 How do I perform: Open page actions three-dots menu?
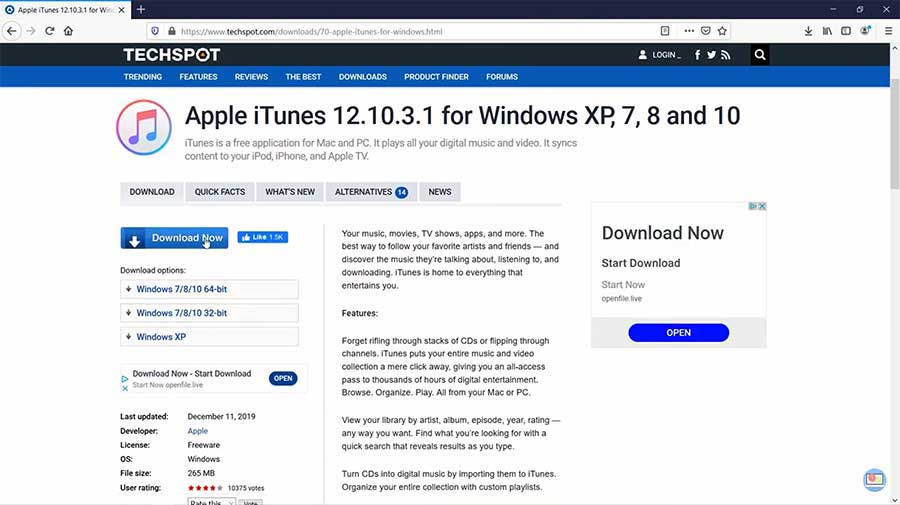pos(689,31)
